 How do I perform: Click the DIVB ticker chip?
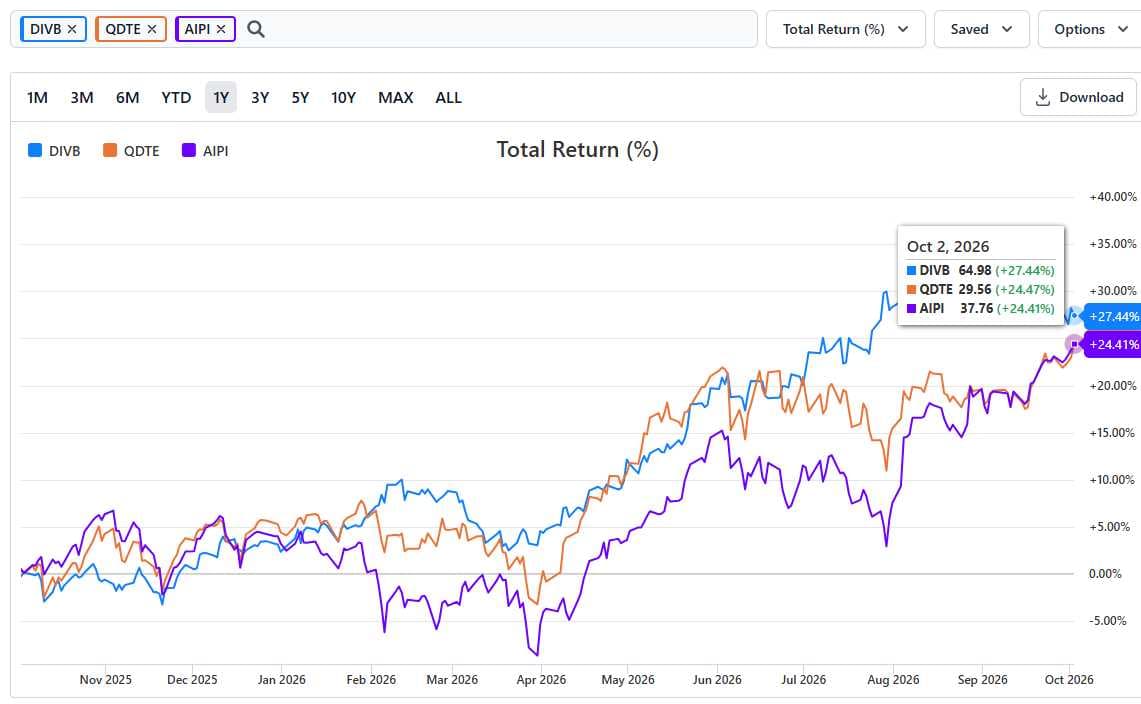(53, 29)
